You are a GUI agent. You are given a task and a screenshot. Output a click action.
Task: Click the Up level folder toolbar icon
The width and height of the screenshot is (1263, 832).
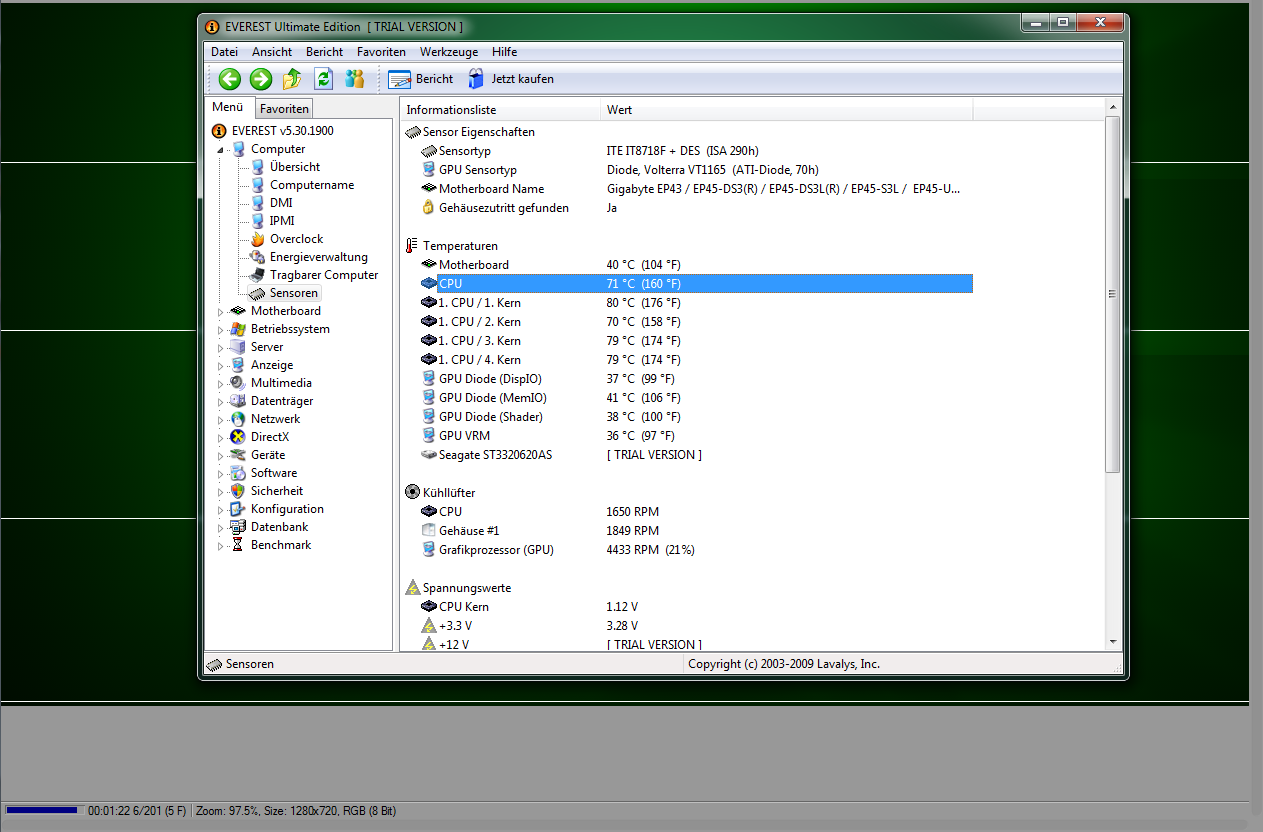(292, 79)
